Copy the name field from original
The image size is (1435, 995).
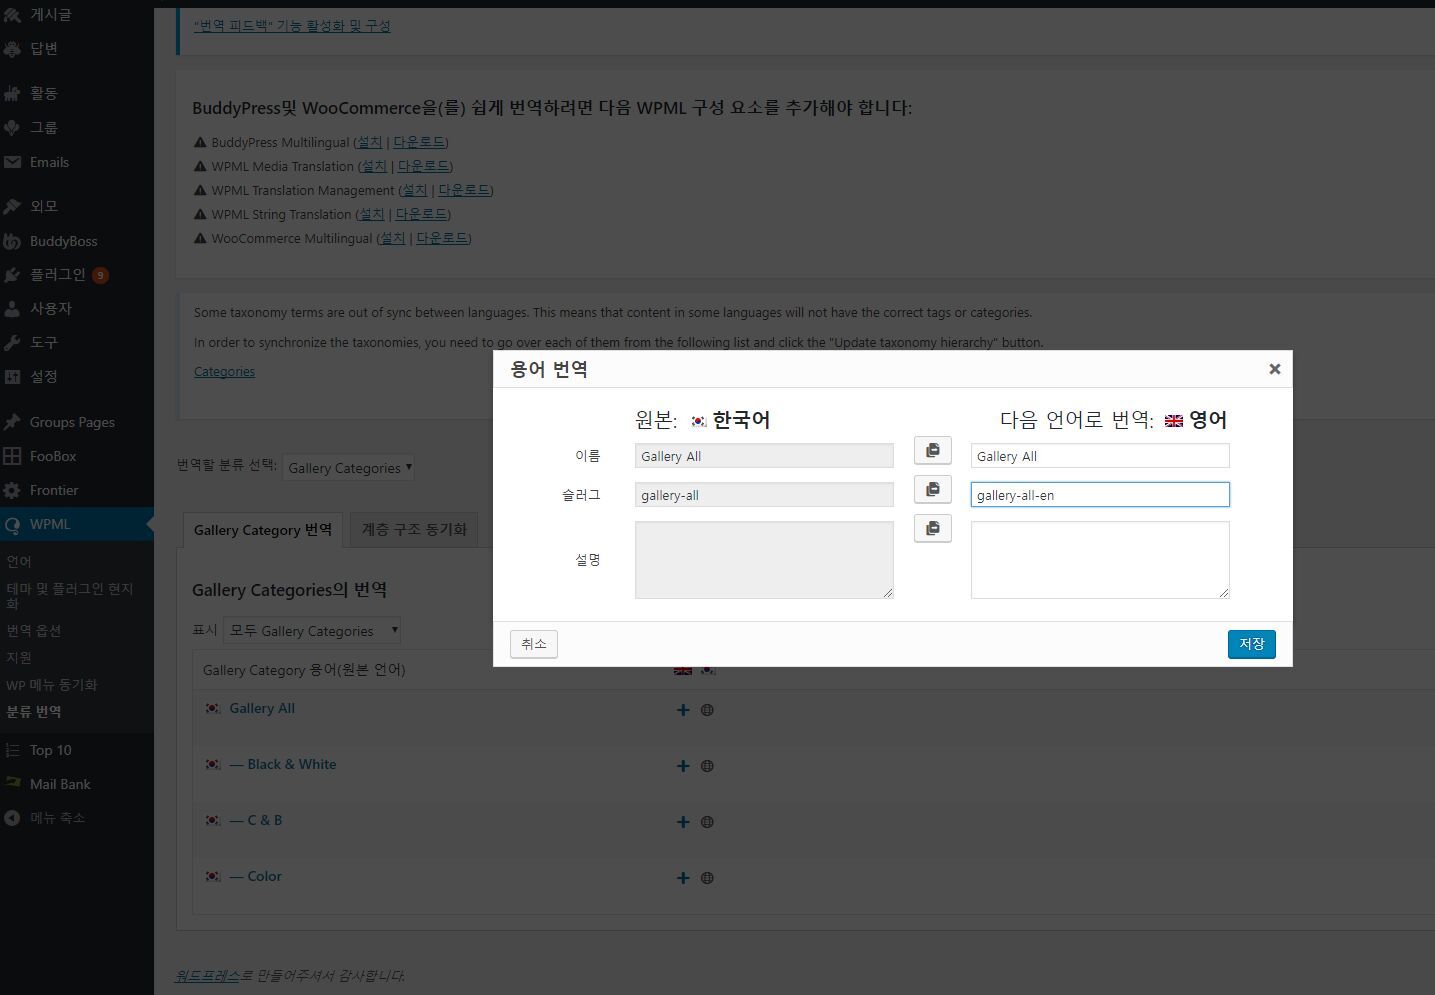pyautogui.click(x=932, y=451)
